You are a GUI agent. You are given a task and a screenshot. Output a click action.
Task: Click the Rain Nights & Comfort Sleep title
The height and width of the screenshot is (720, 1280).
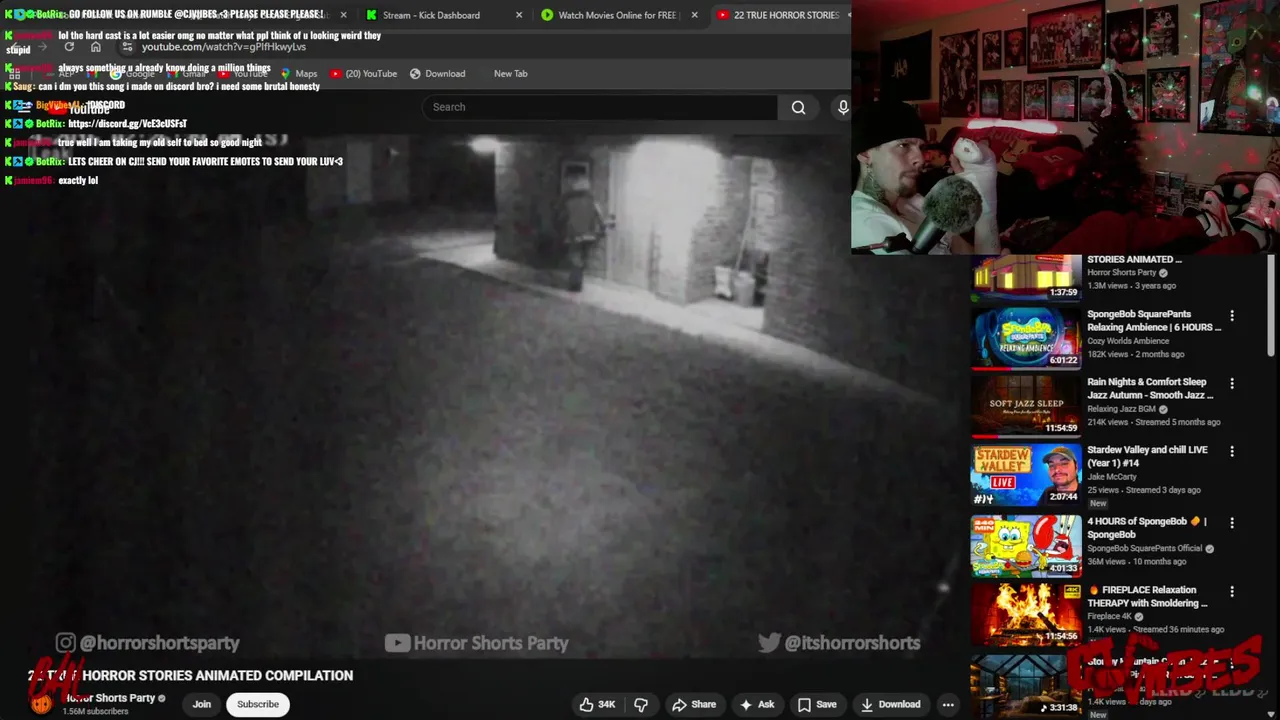click(1151, 388)
